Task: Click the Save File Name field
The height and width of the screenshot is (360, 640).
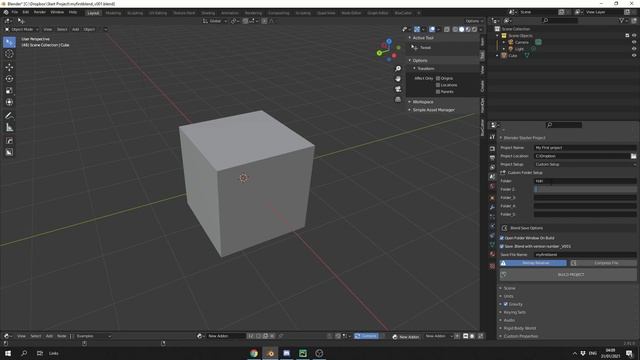Action: (x=585, y=255)
